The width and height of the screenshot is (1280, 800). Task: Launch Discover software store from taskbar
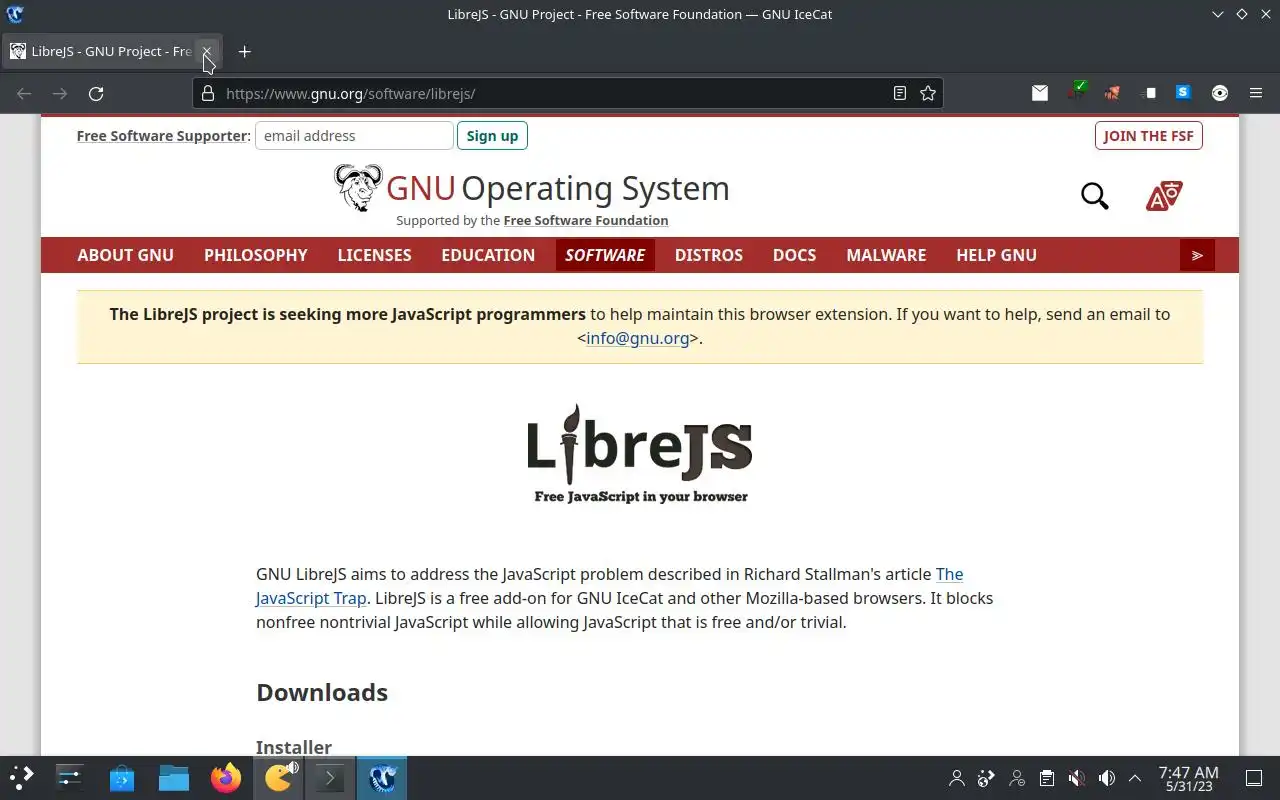coord(122,777)
